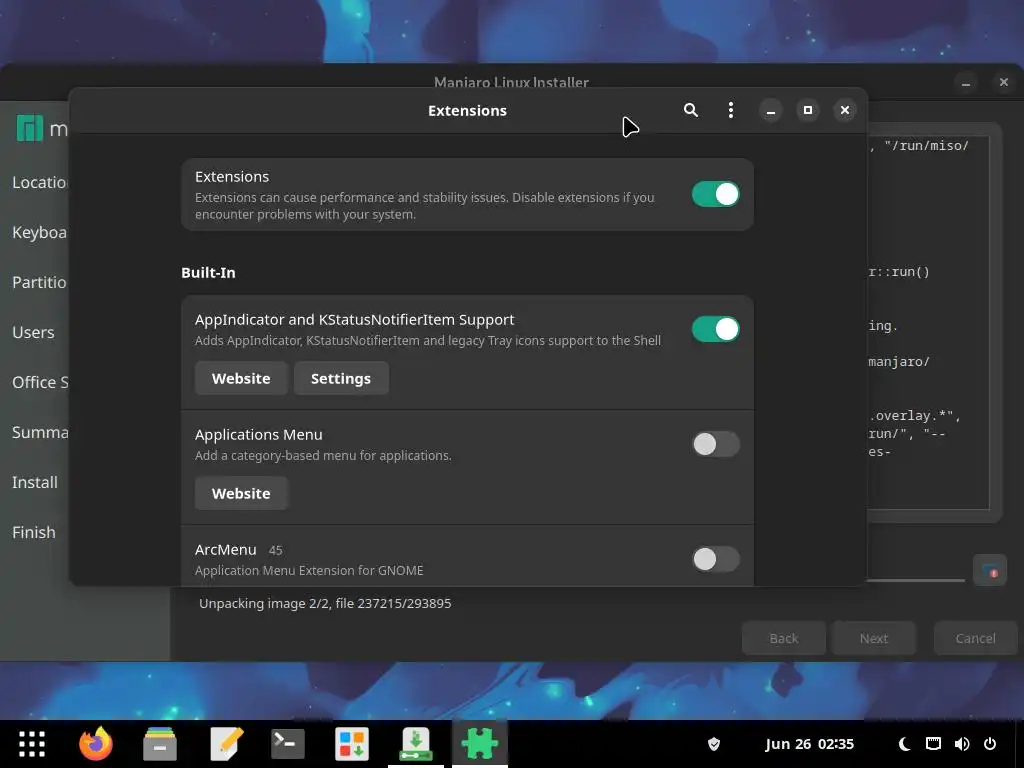This screenshot has width=1024, height=768.
Task: Minimize the Extensions window
Action: [771, 110]
